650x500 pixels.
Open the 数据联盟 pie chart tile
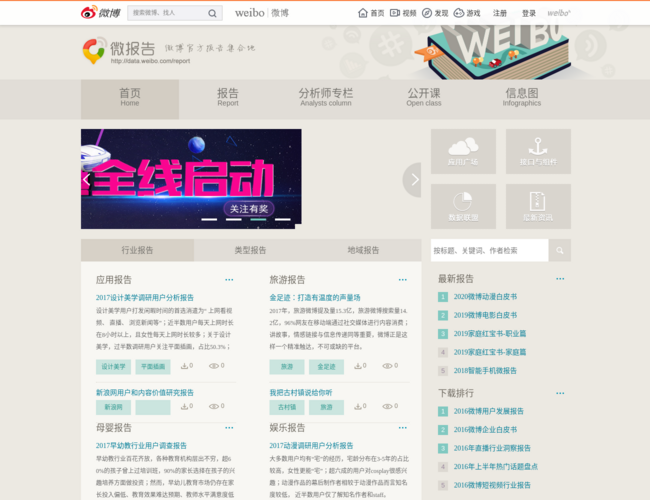[x=463, y=206]
